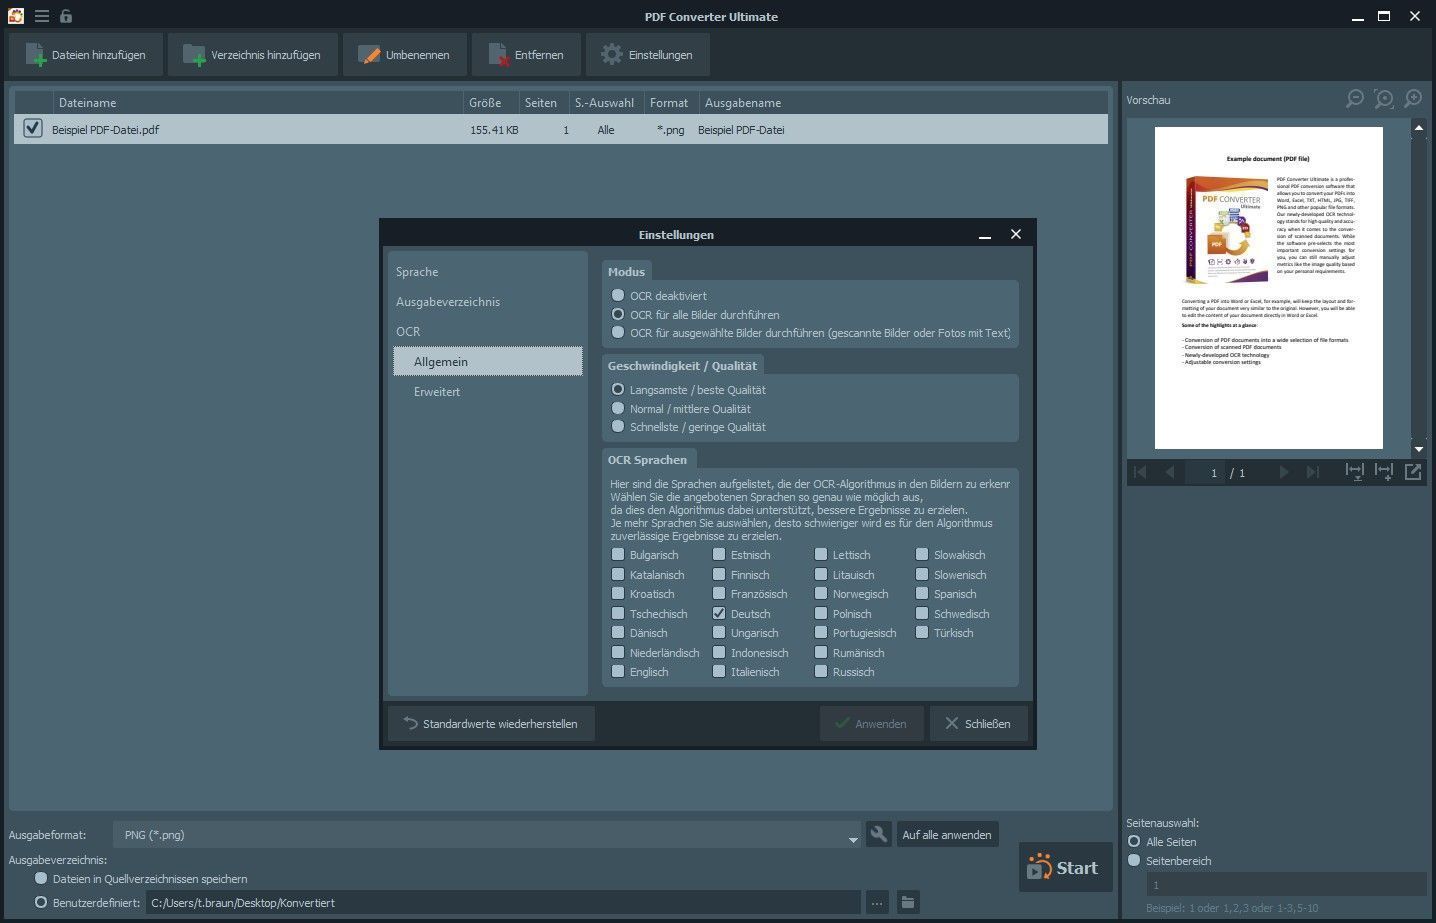Open preview in external window icon
Image resolution: width=1436 pixels, height=923 pixels.
coord(1413,472)
